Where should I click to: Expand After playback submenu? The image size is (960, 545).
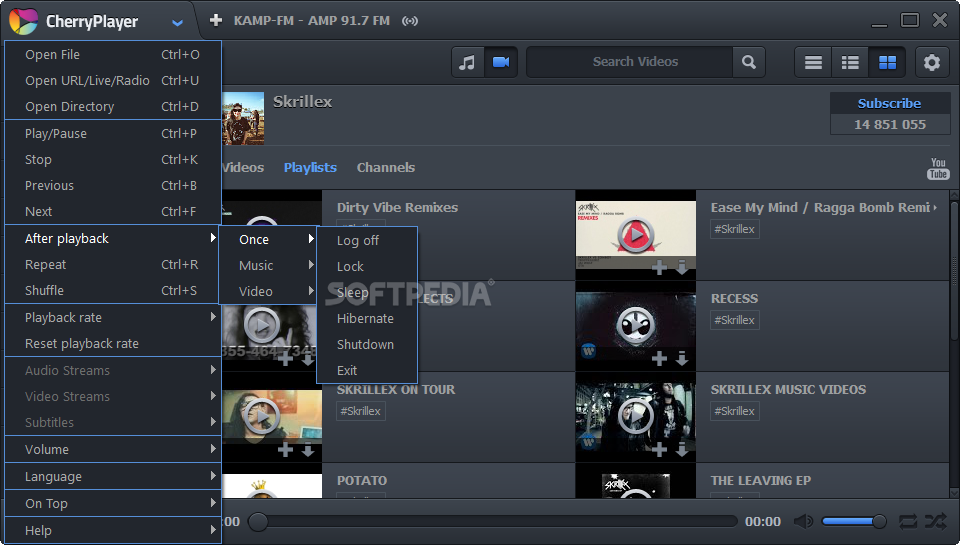pos(113,238)
